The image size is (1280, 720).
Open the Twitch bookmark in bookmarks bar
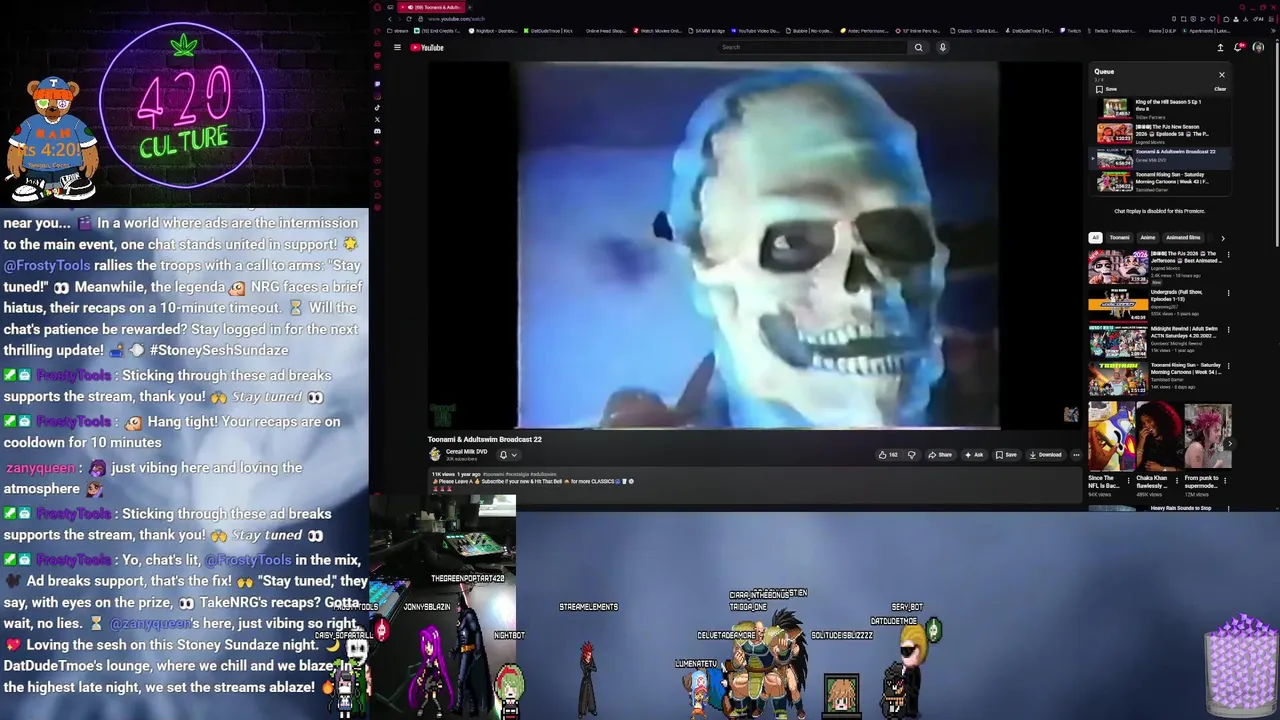click(1071, 31)
